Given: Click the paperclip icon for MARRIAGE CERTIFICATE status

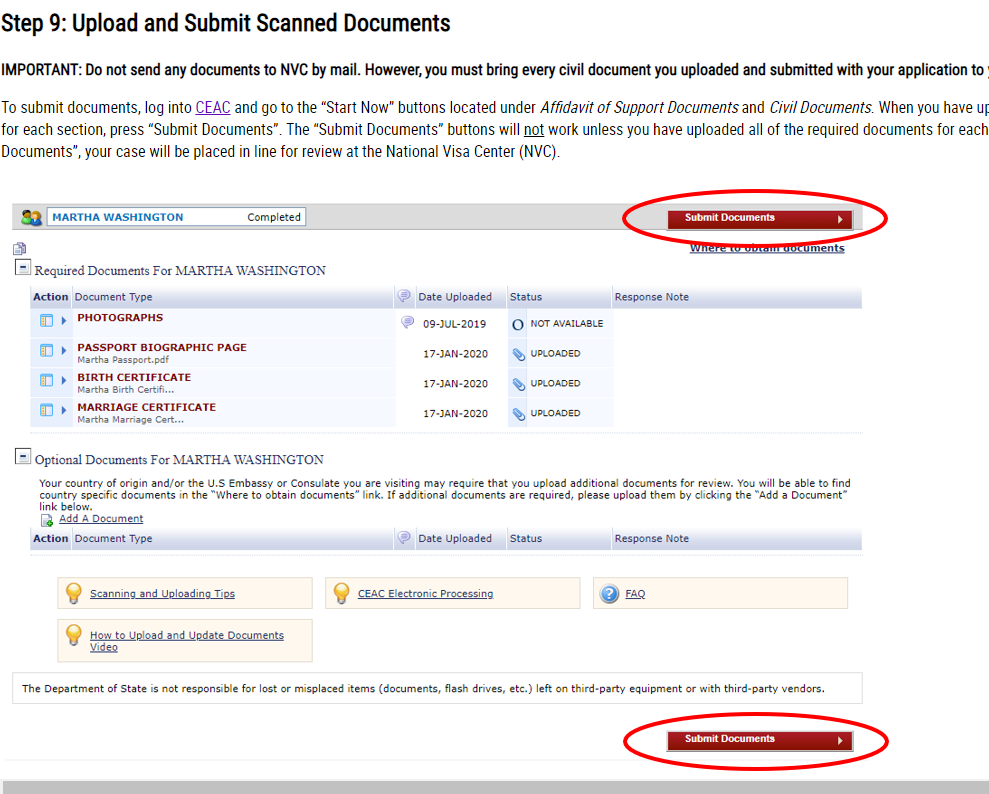Looking at the screenshot, I should point(518,414).
